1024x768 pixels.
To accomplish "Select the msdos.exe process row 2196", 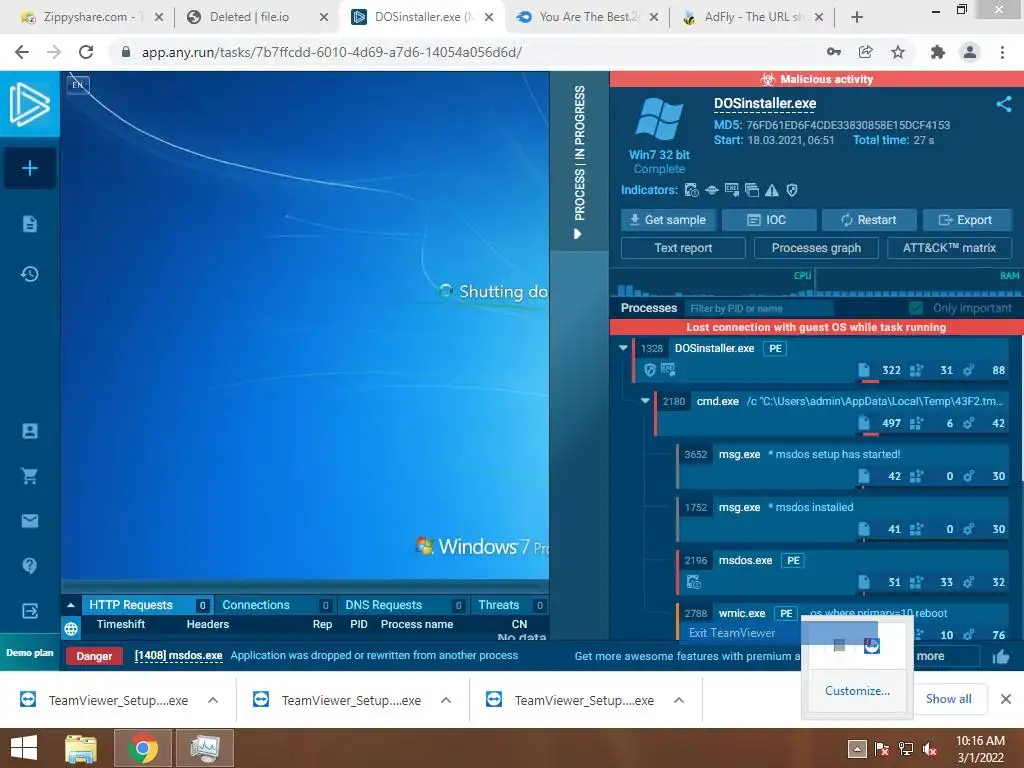I will (x=844, y=571).
